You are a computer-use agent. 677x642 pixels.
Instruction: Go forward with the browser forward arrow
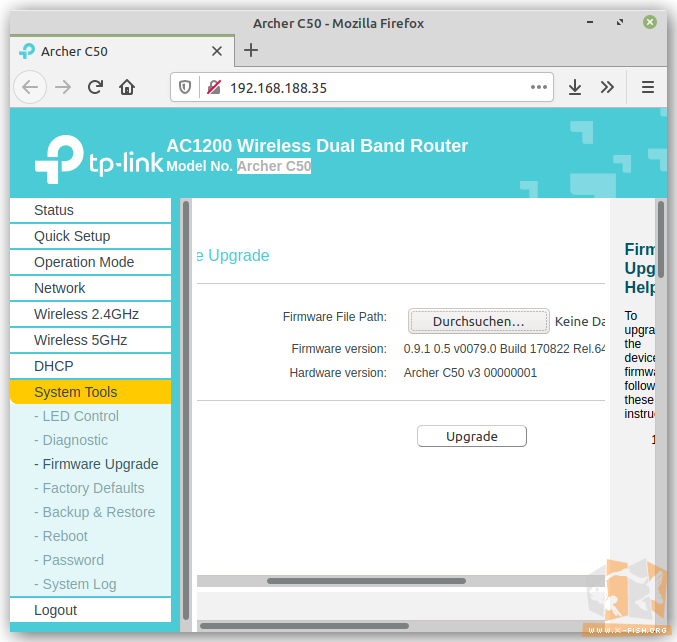click(x=63, y=87)
